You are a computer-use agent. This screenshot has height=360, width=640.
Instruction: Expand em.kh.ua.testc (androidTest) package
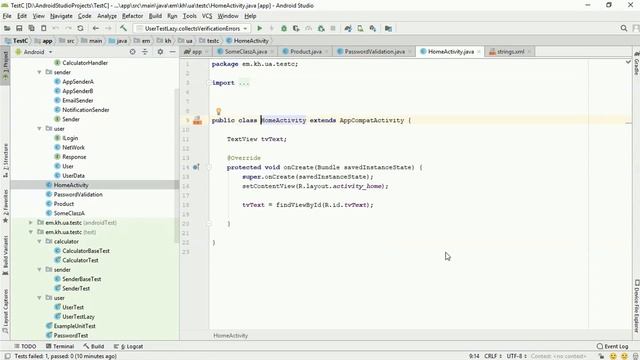coord(31,222)
